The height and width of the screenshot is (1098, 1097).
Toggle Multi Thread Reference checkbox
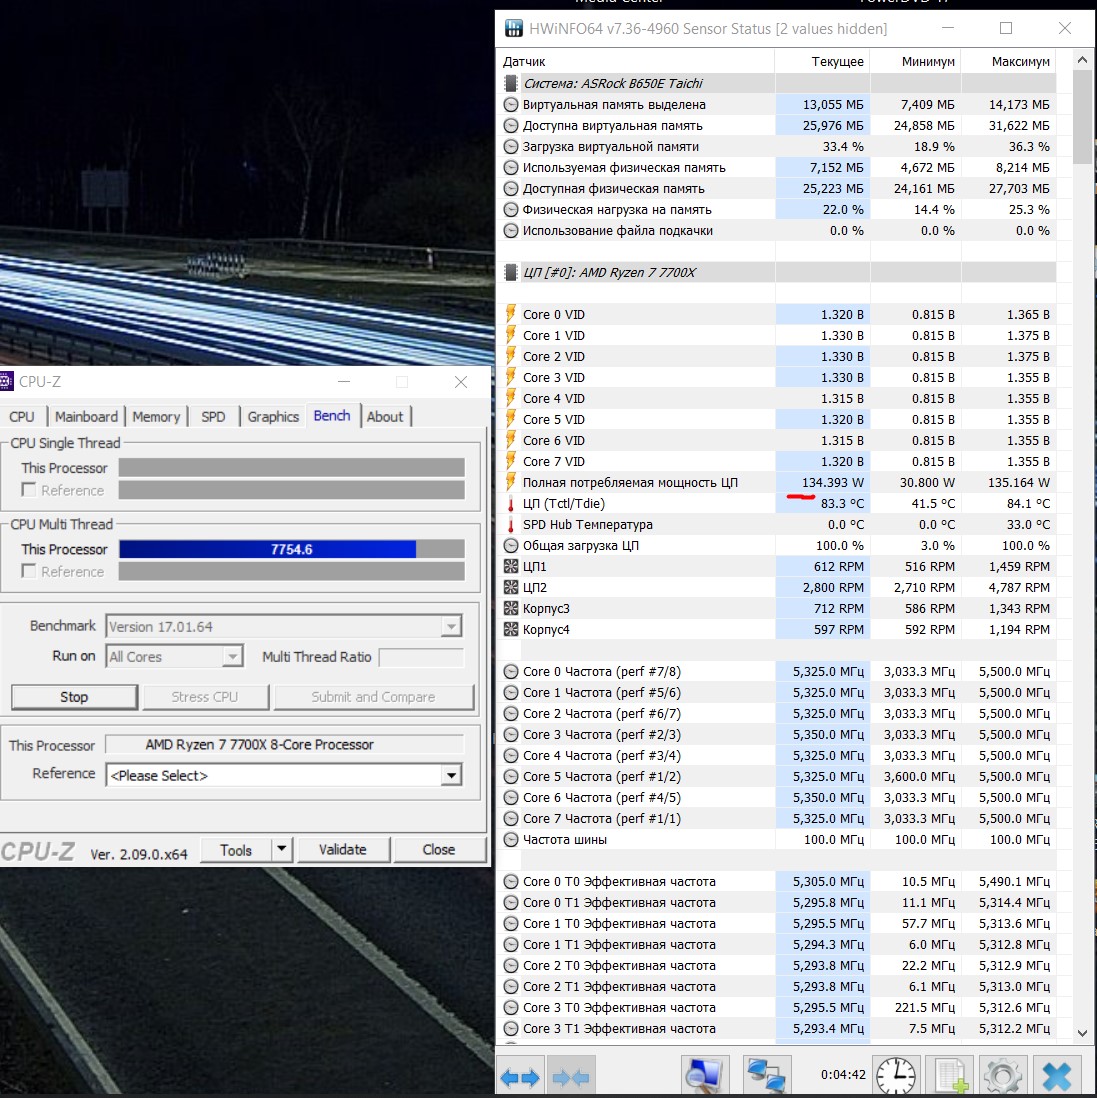[x=29, y=571]
